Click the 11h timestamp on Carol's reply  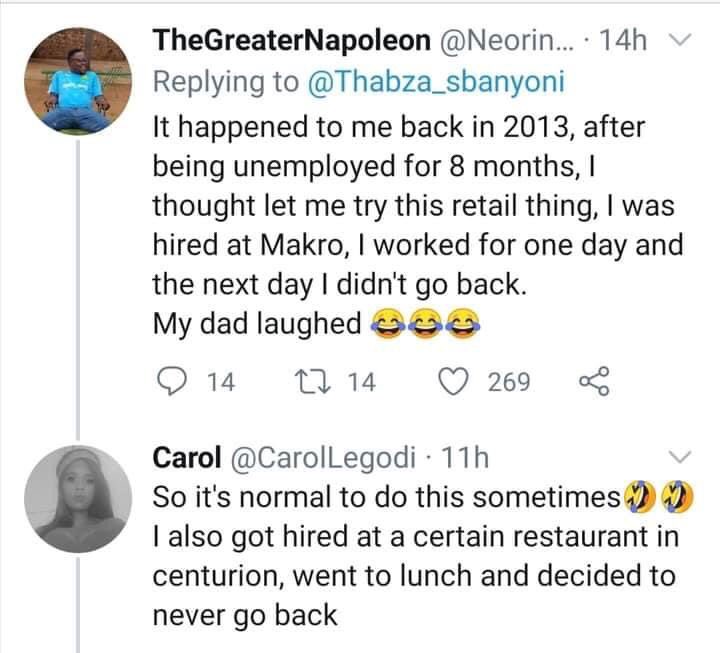click(x=465, y=457)
